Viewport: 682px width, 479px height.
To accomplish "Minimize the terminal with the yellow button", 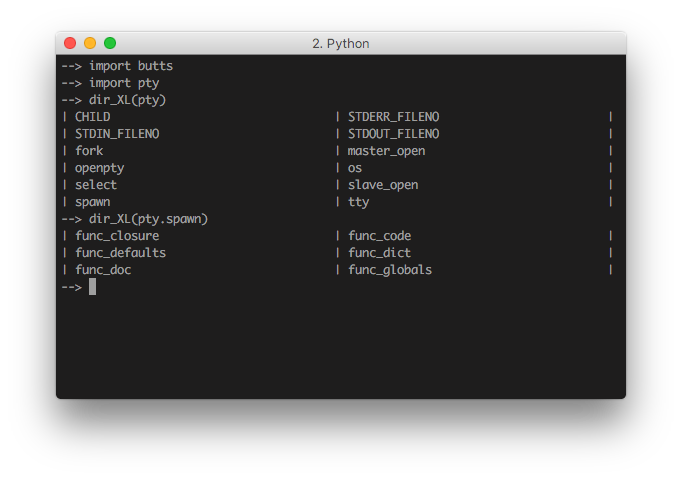I will tap(90, 43).
